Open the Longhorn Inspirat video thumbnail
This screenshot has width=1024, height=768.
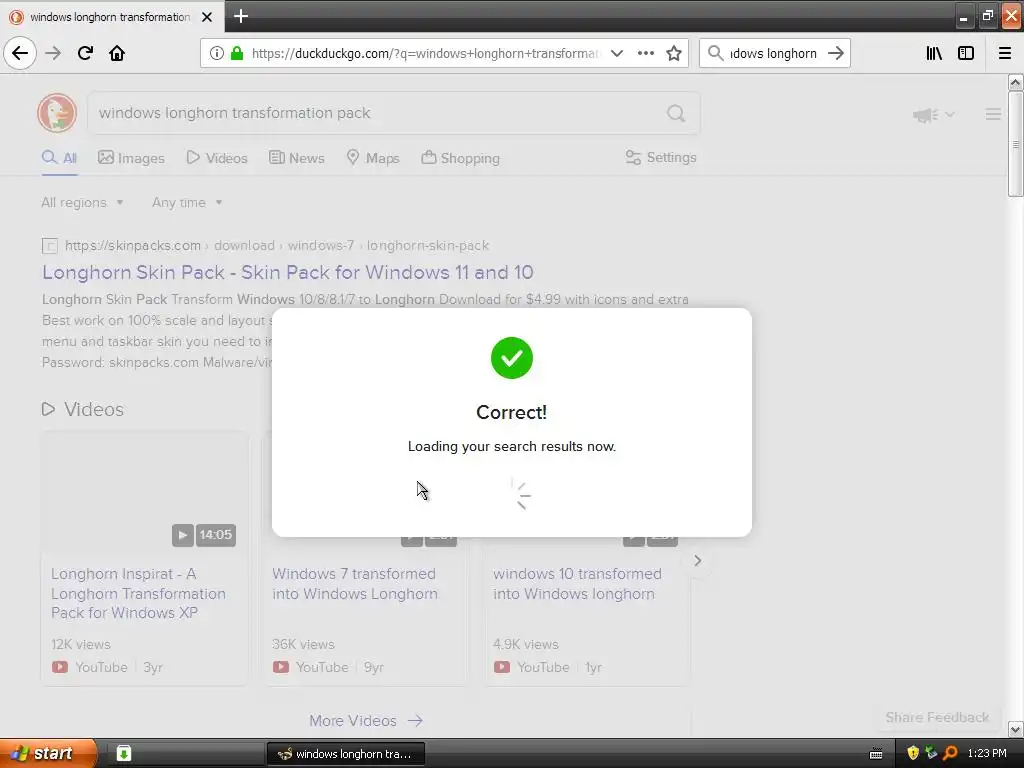[x=144, y=490]
